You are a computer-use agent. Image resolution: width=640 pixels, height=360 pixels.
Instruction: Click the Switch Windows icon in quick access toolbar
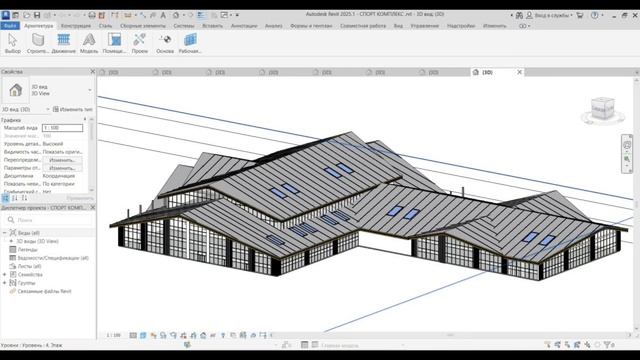click(224, 15)
